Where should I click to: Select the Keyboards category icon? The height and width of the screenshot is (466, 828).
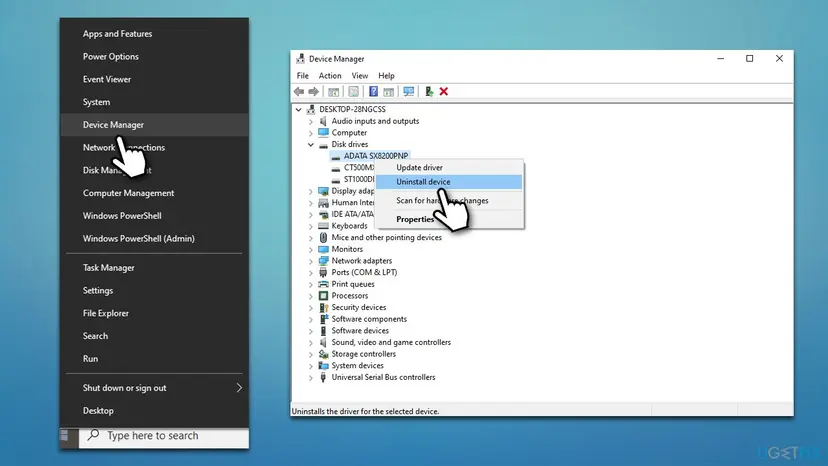323,226
